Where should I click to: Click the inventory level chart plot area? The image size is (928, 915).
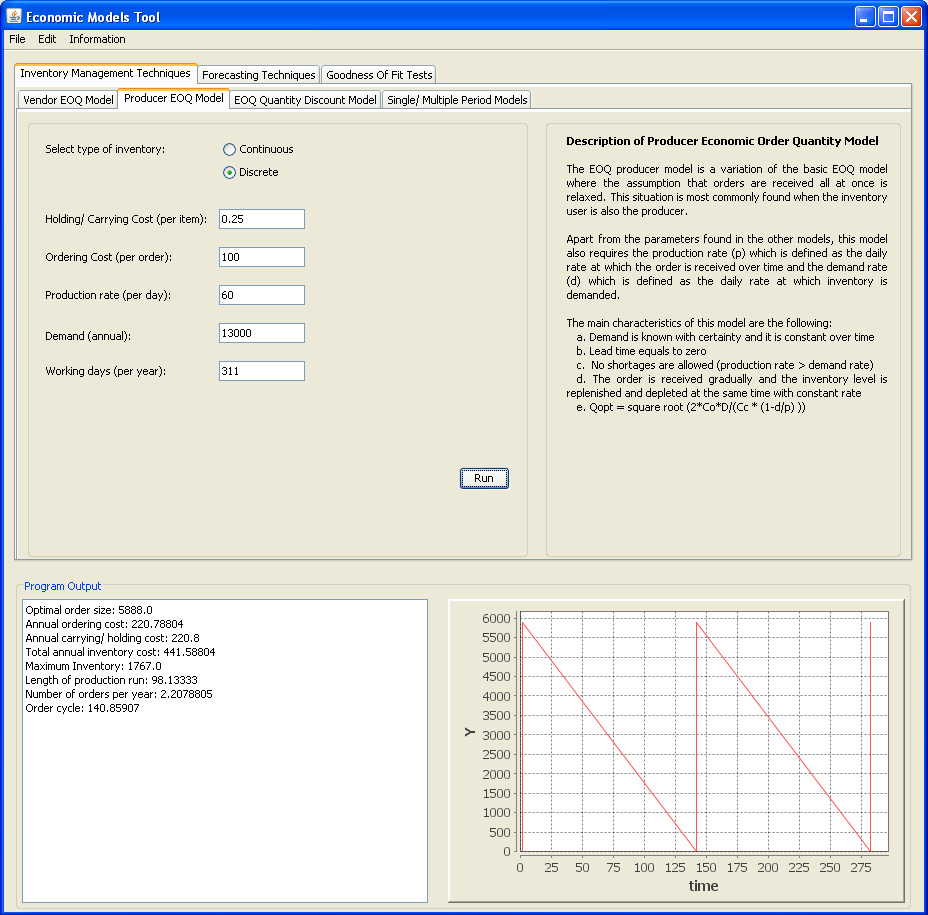tap(704, 733)
